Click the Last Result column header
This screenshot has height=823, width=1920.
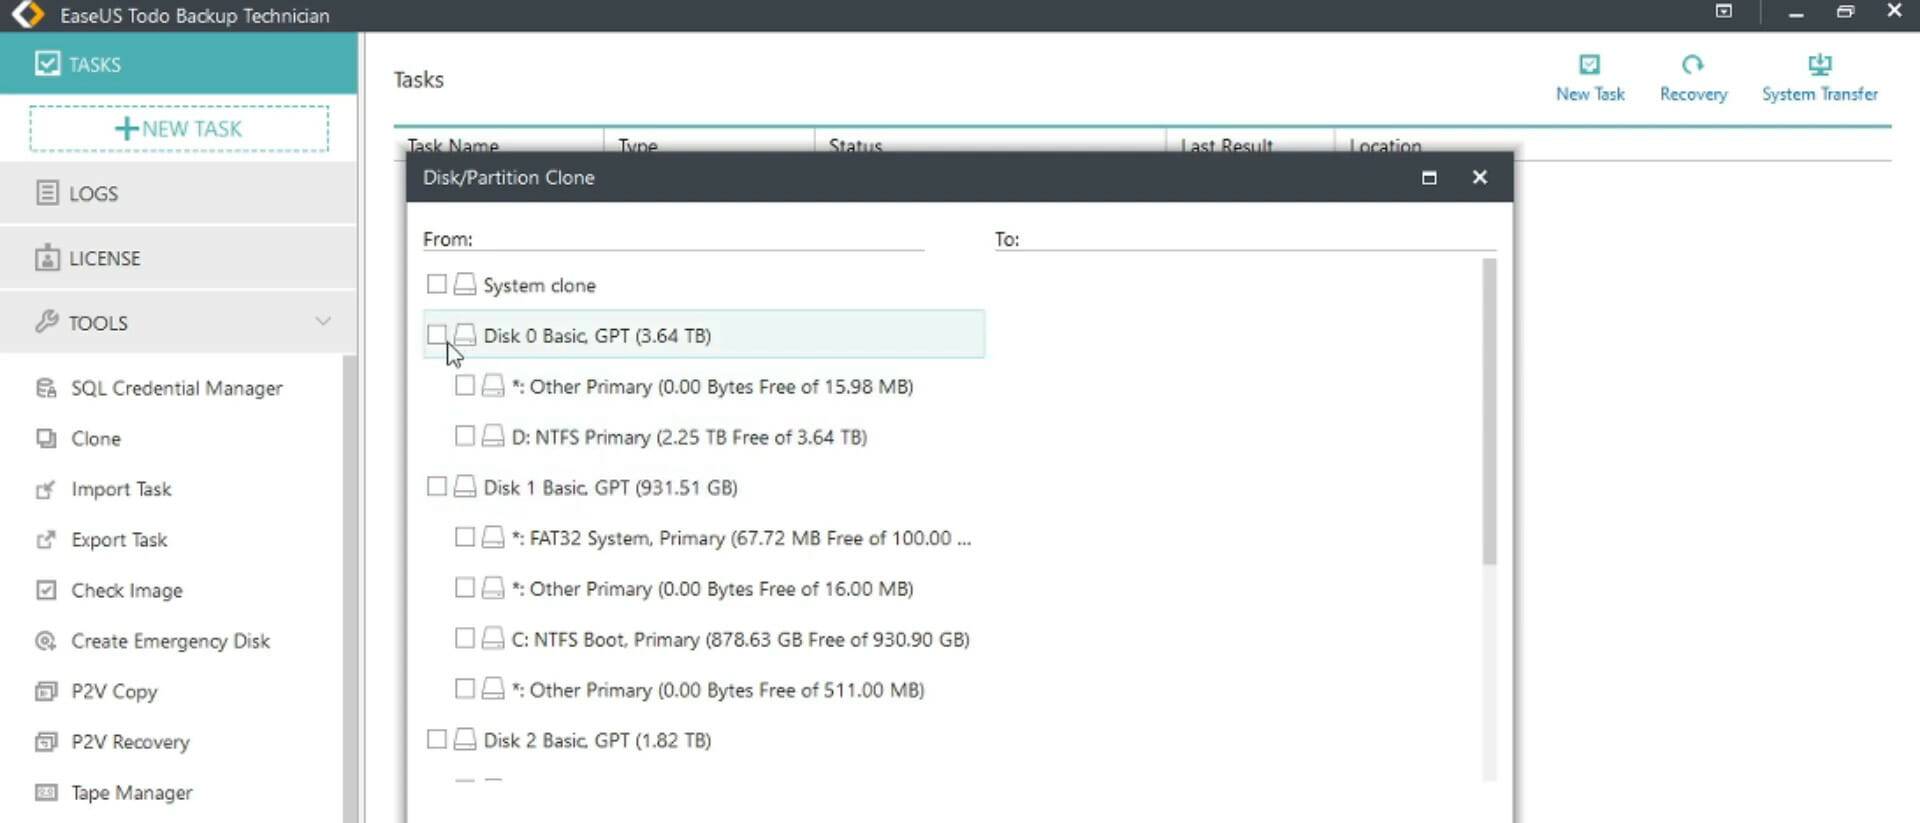1250,144
